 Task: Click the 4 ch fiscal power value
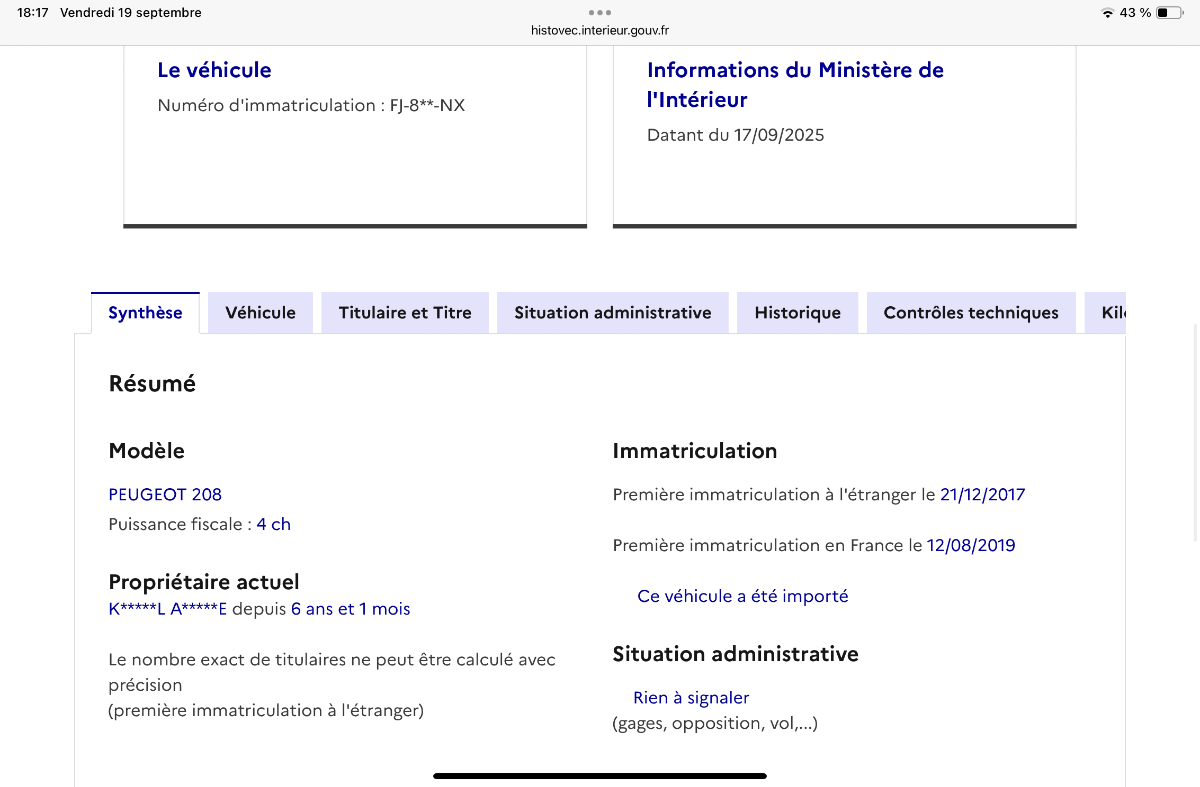point(273,524)
